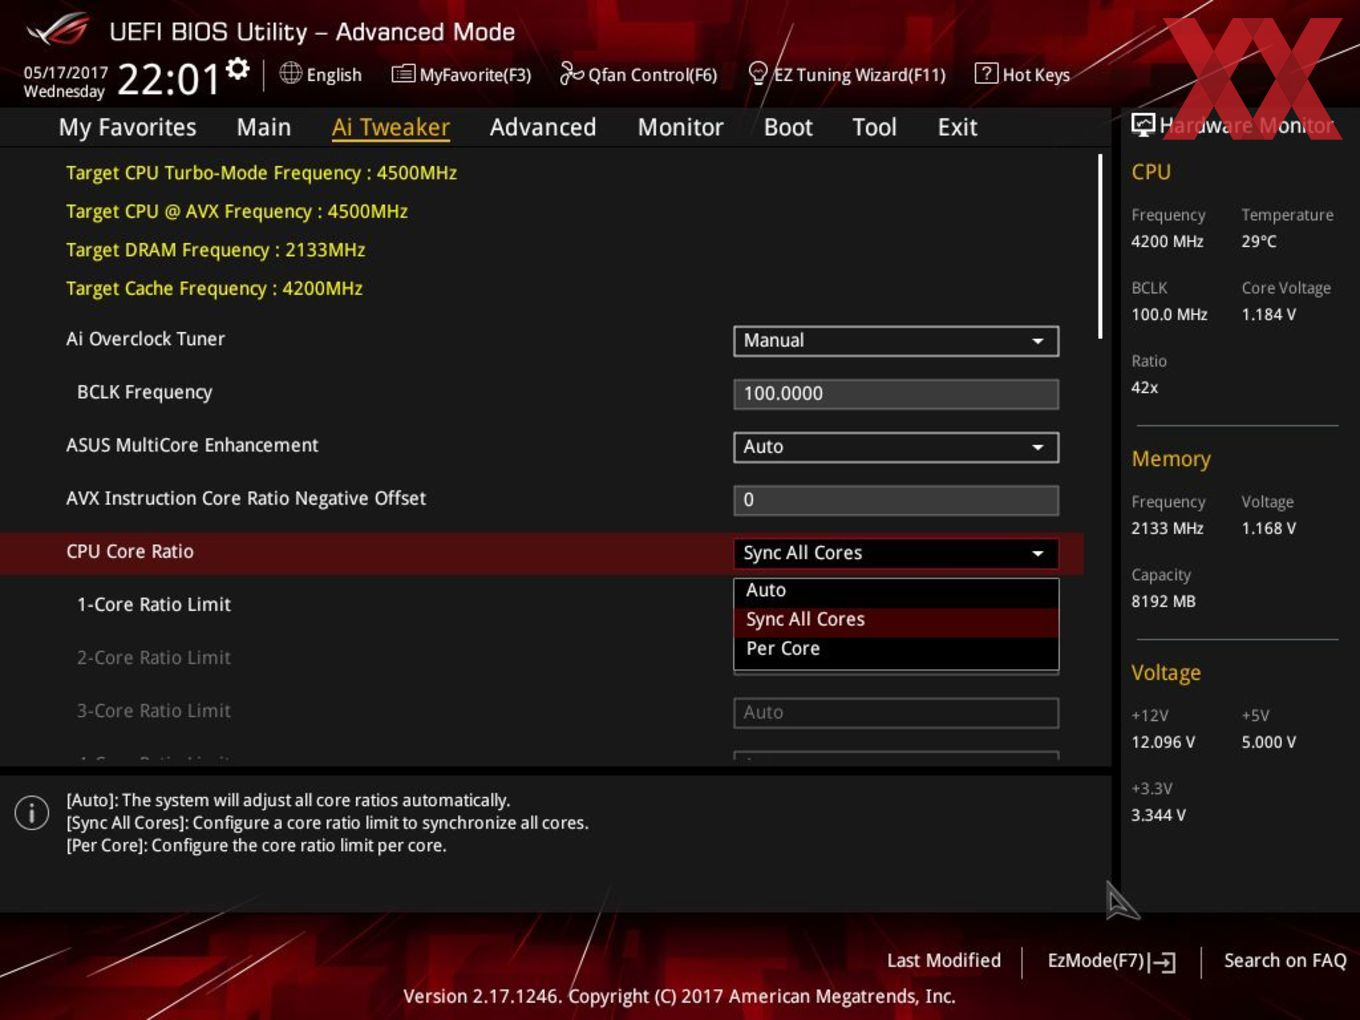
Task: Click the +3.3V 3.344 V reading
Action: pyautogui.click(x=1158, y=815)
